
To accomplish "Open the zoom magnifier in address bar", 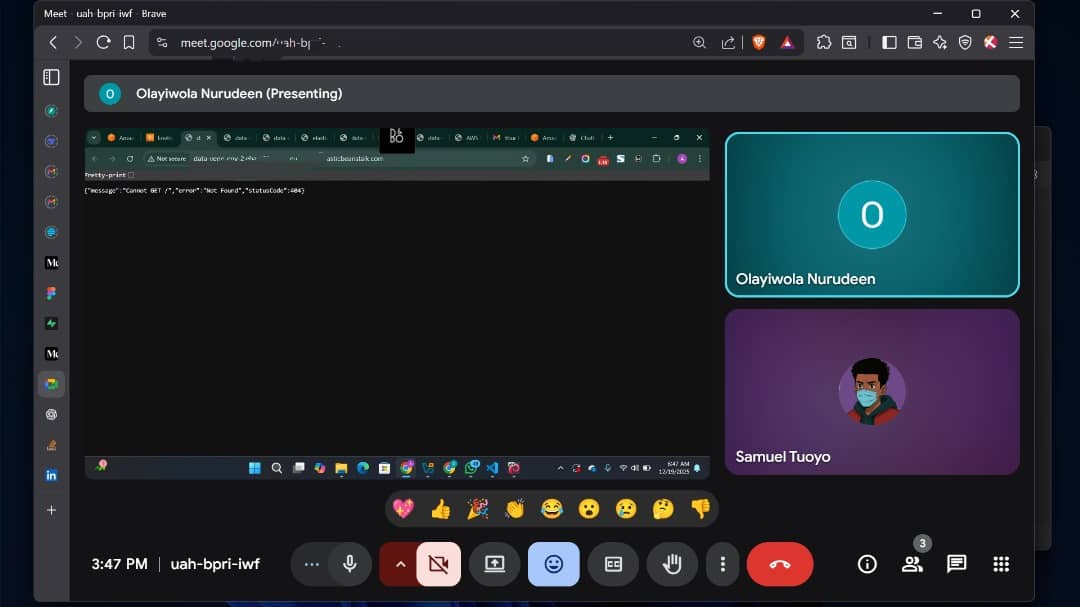I will point(699,43).
